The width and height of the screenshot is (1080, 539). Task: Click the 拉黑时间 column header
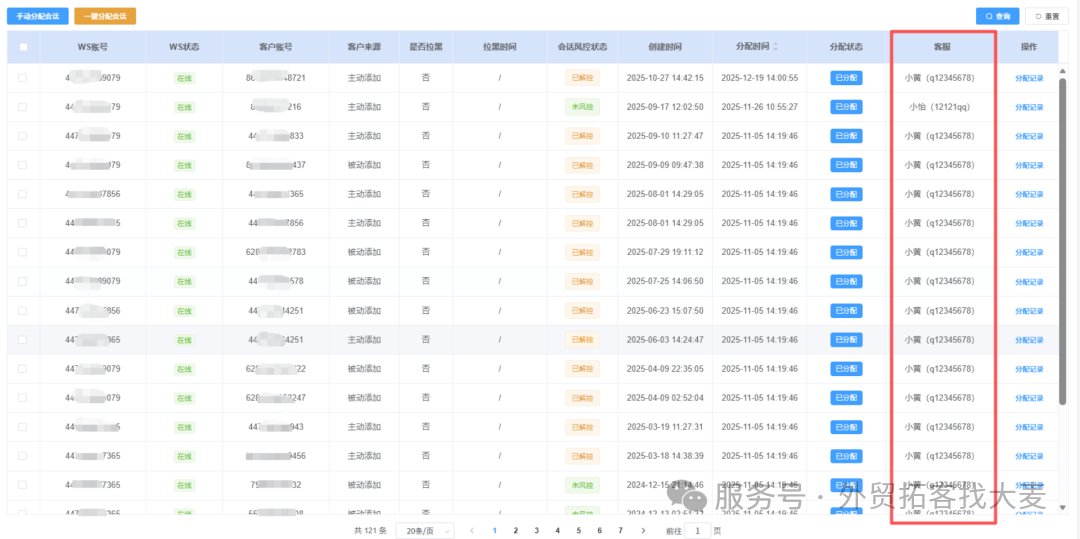coord(499,47)
